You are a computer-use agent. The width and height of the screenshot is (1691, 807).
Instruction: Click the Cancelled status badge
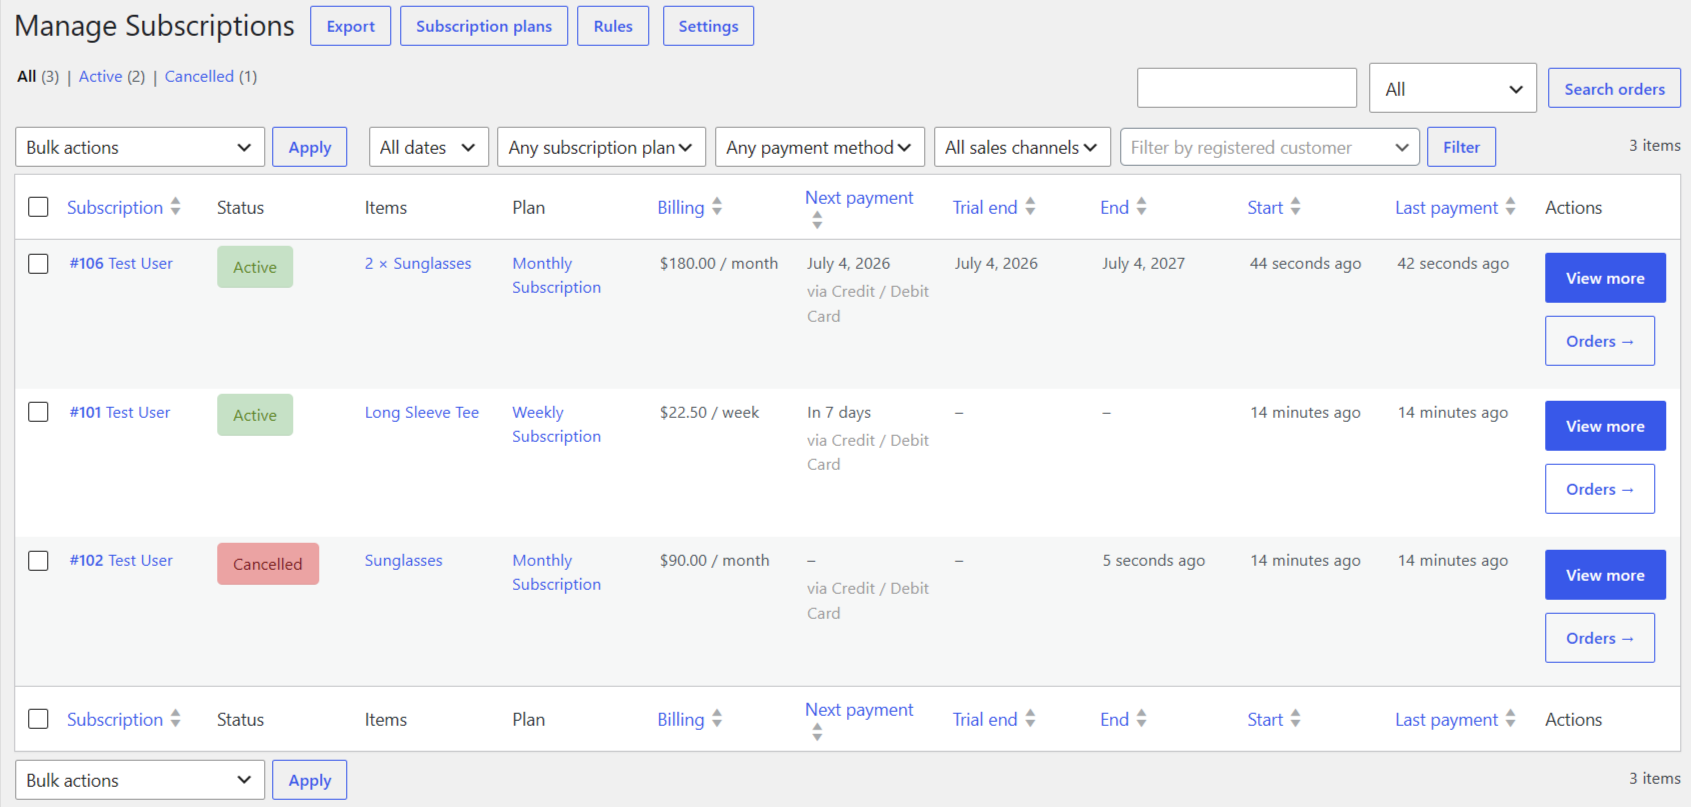pyautogui.click(x=268, y=564)
